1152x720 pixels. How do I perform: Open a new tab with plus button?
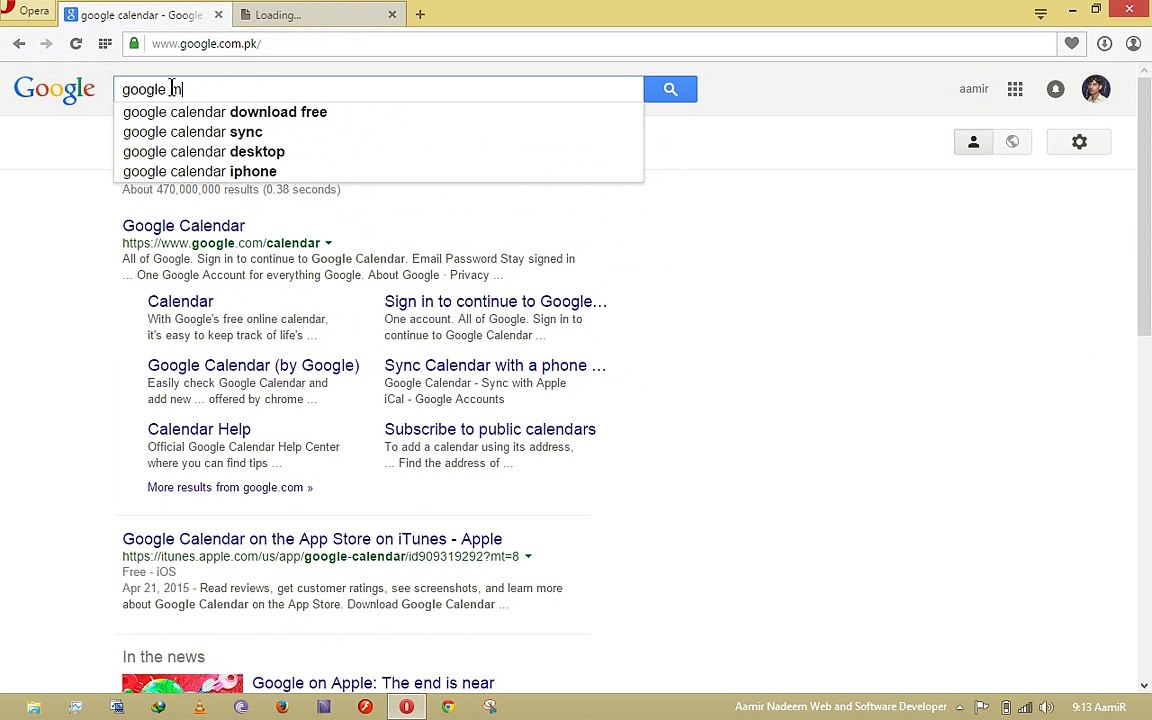coord(420,15)
